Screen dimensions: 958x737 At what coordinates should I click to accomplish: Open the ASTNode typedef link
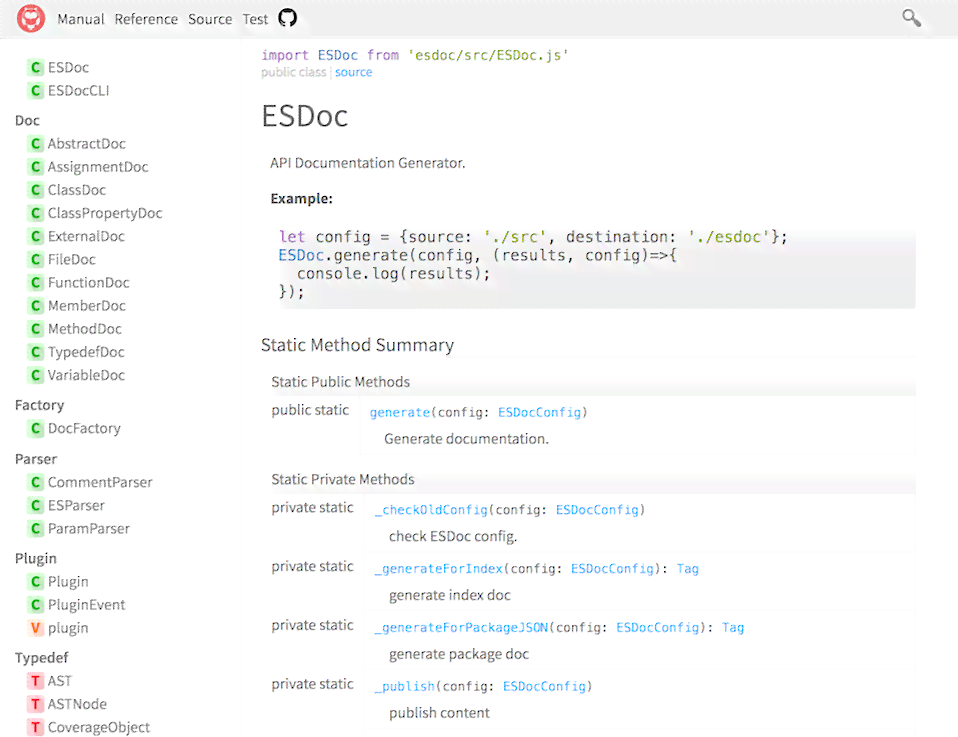pos(77,704)
